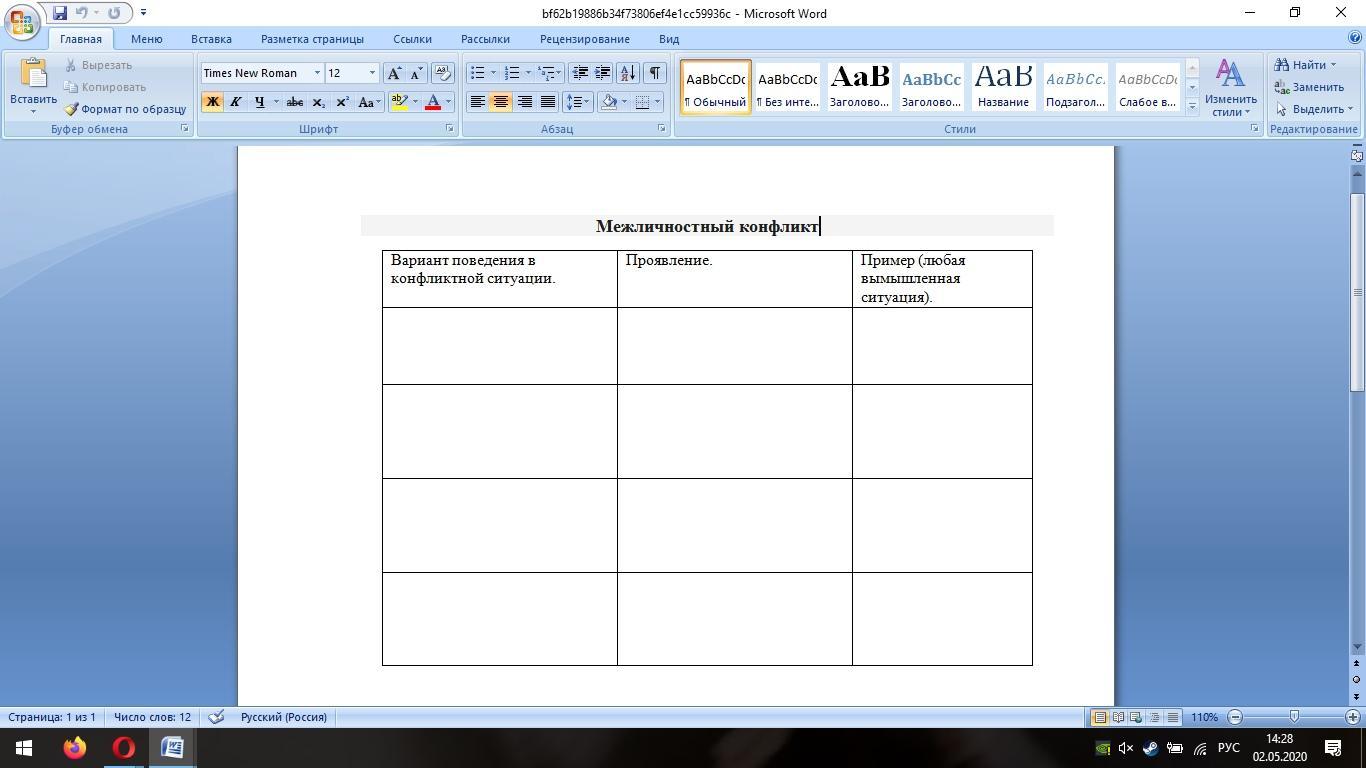Image resolution: width=1366 pixels, height=768 pixels.
Task: Click the zoom slider handle
Action: [1294, 717]
